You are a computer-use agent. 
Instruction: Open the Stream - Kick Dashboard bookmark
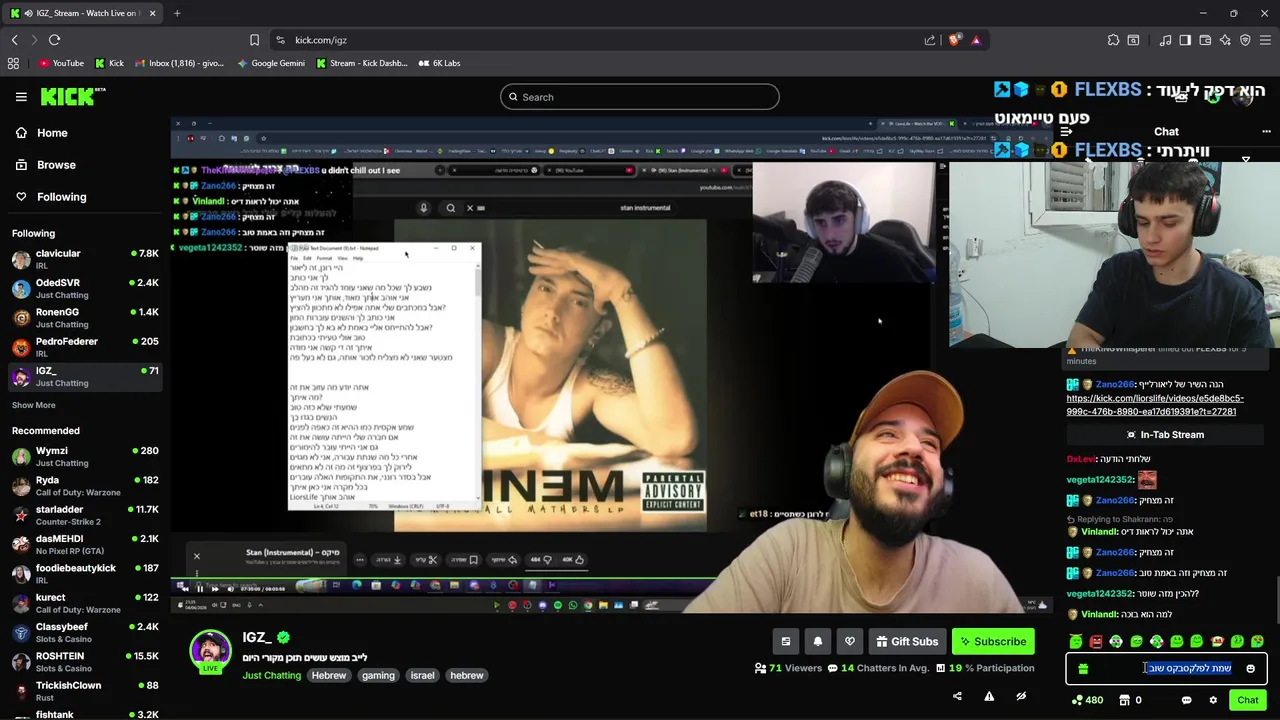(361, 63)
